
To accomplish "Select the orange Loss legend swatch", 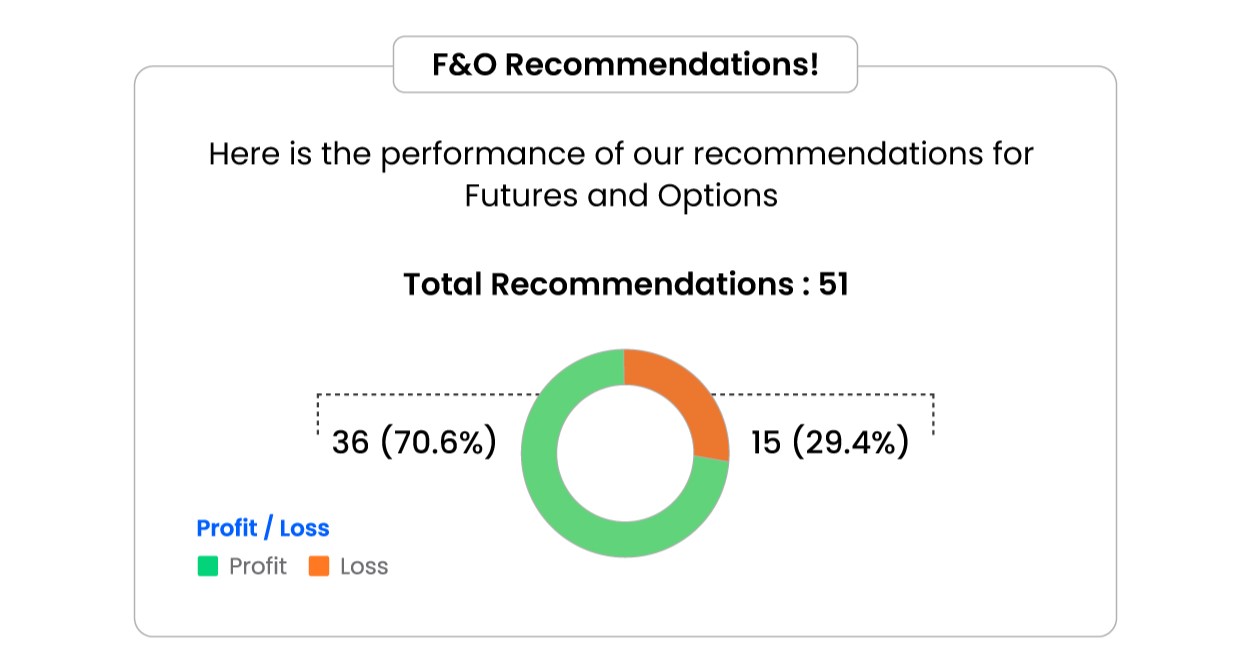I will (319, 566).
